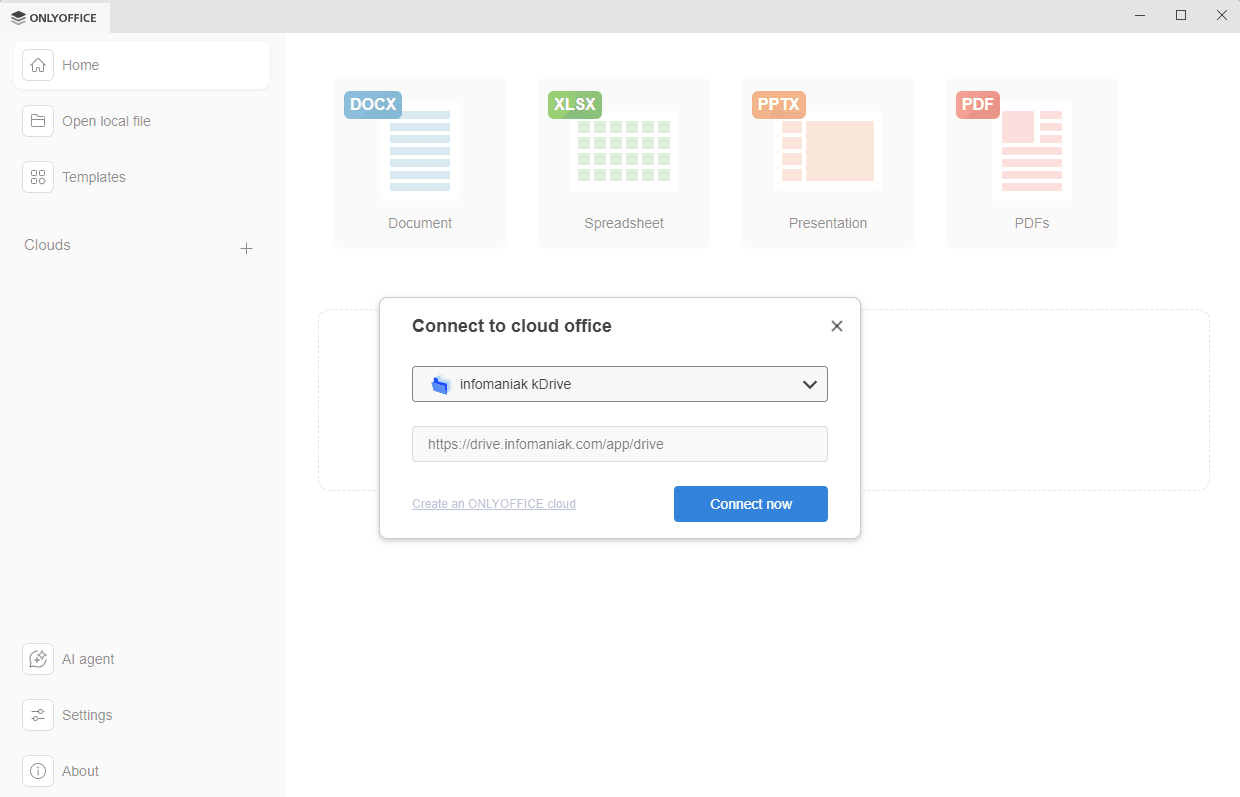This screenshot has width=1240, height=797.
Task: Create a new DOCX Document
Action: coord(420,163)
